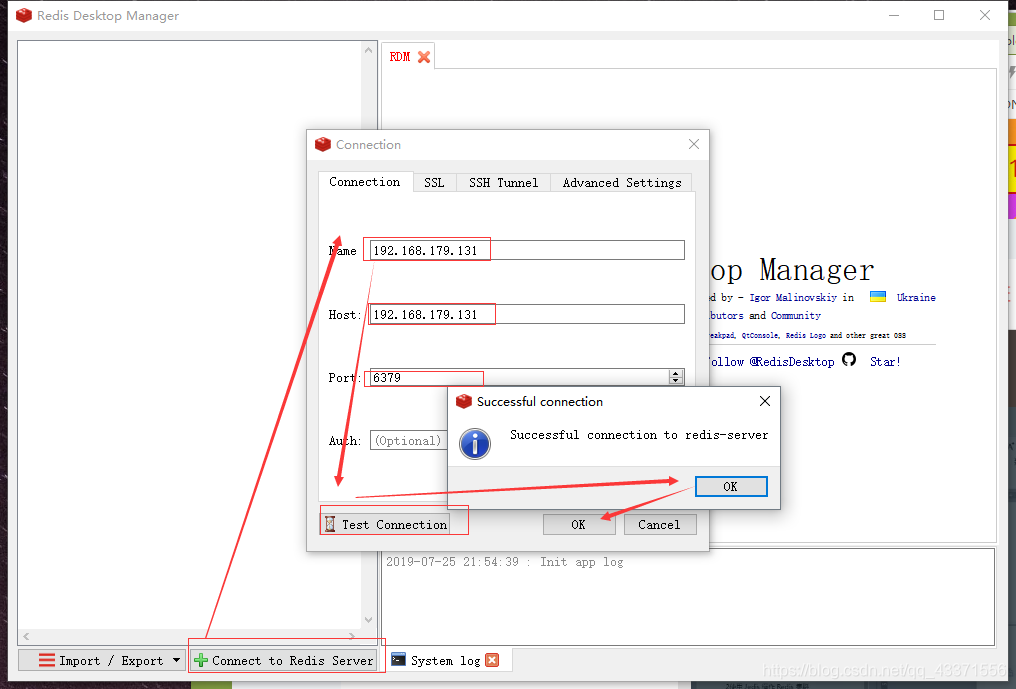
Task: Select the System log tab
Action: click(445, 660)
